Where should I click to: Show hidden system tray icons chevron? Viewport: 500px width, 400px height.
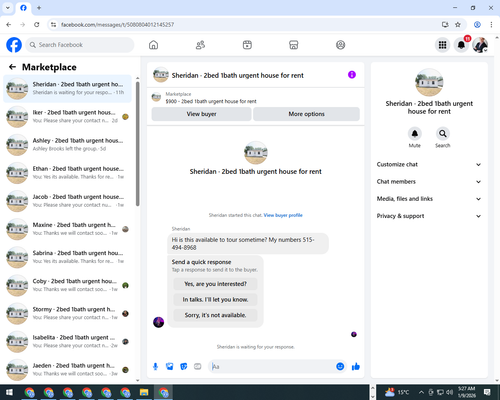[421, 392]
